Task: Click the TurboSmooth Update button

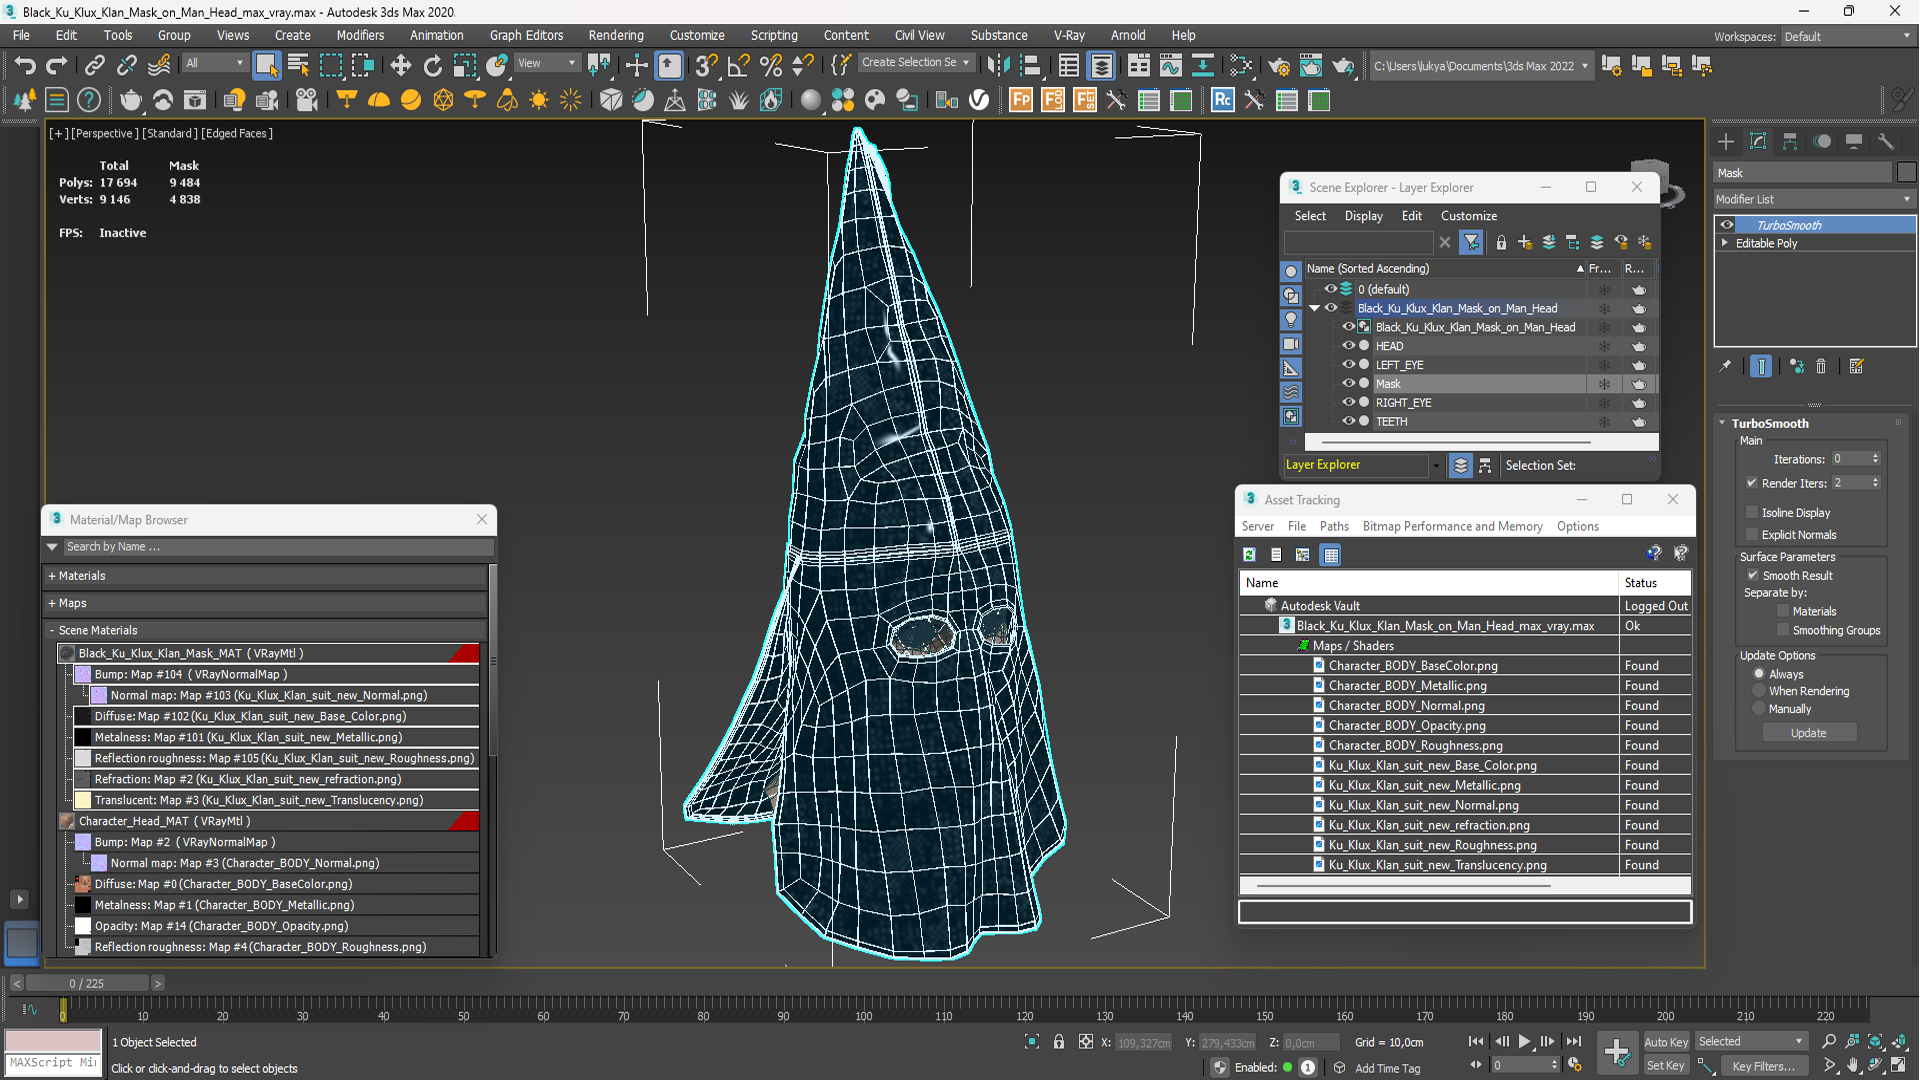Action: [1808, 734]
